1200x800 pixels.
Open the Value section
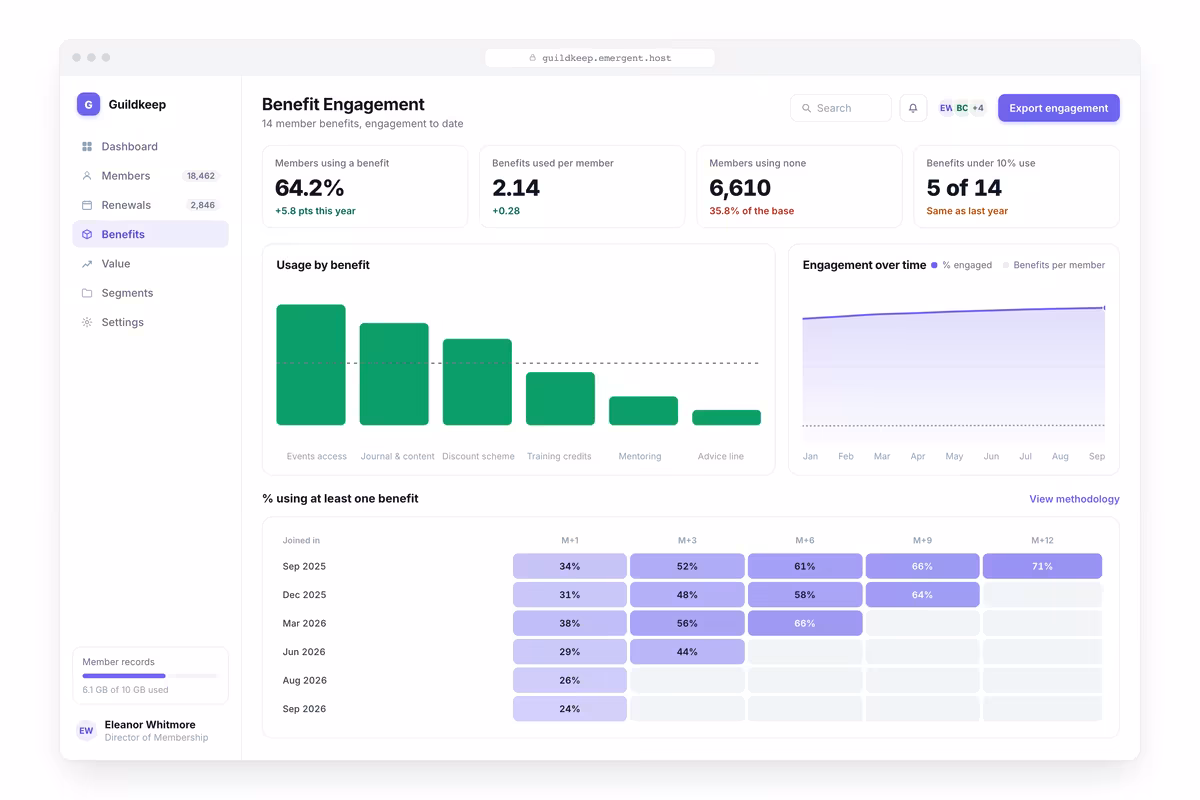[x=150, y=264]
